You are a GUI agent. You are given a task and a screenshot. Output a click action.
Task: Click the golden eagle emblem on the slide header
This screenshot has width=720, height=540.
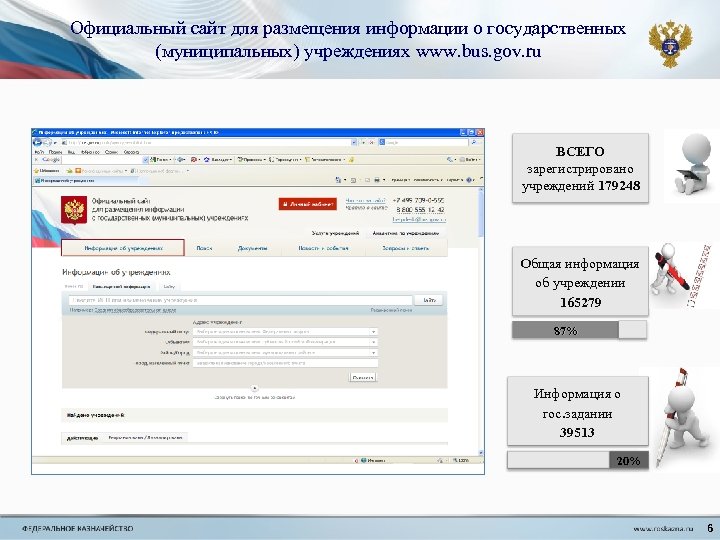pos(670,44)
